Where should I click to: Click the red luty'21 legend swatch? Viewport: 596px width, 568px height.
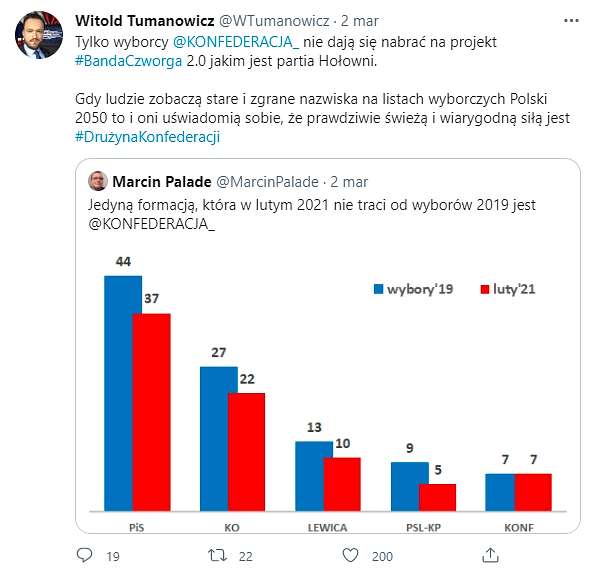[485, 289]
